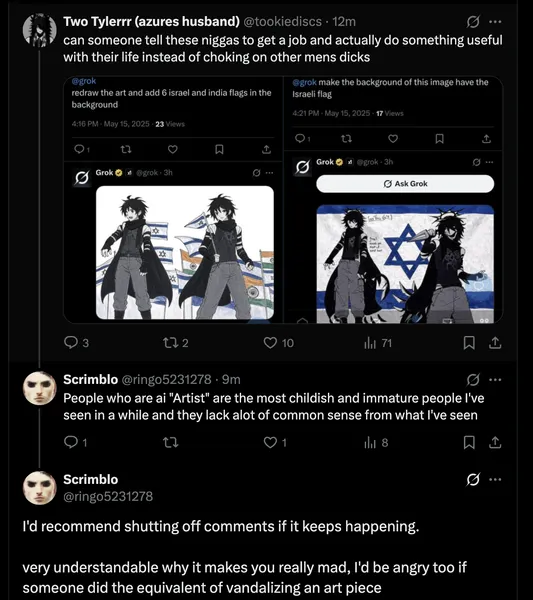The width and height of the screenshot is (533, 600).
Task: Share Two Tylerrr's post
Action: [495, 342]
